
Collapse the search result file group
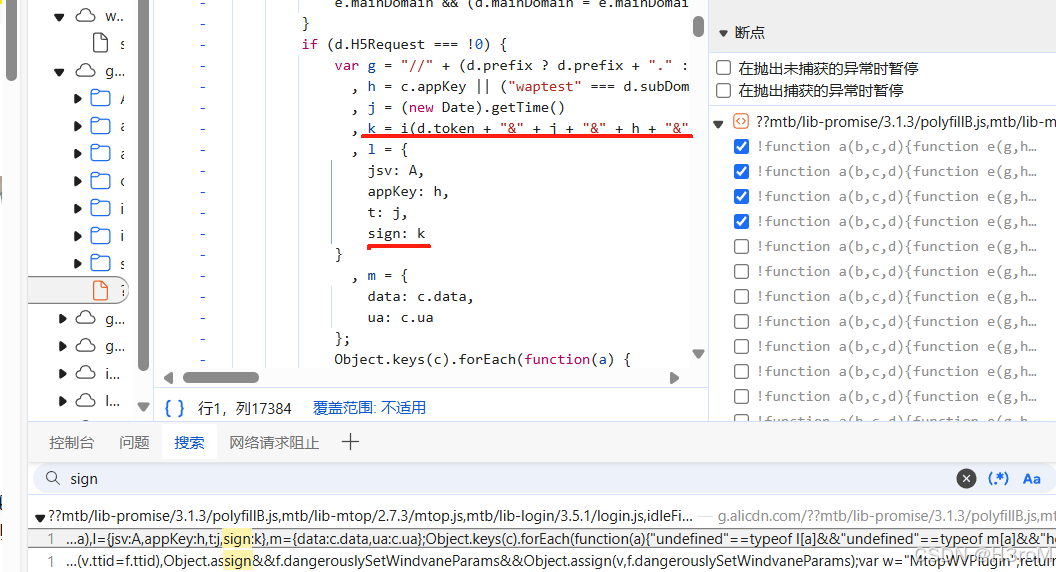click(40, 517)
